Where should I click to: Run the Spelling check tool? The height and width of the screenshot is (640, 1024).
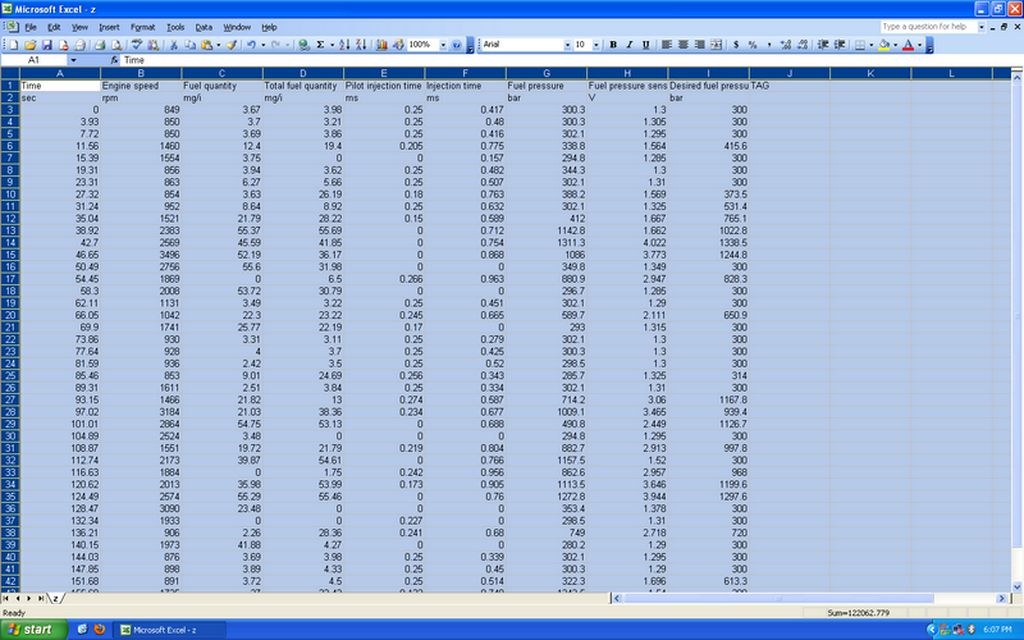136,44
